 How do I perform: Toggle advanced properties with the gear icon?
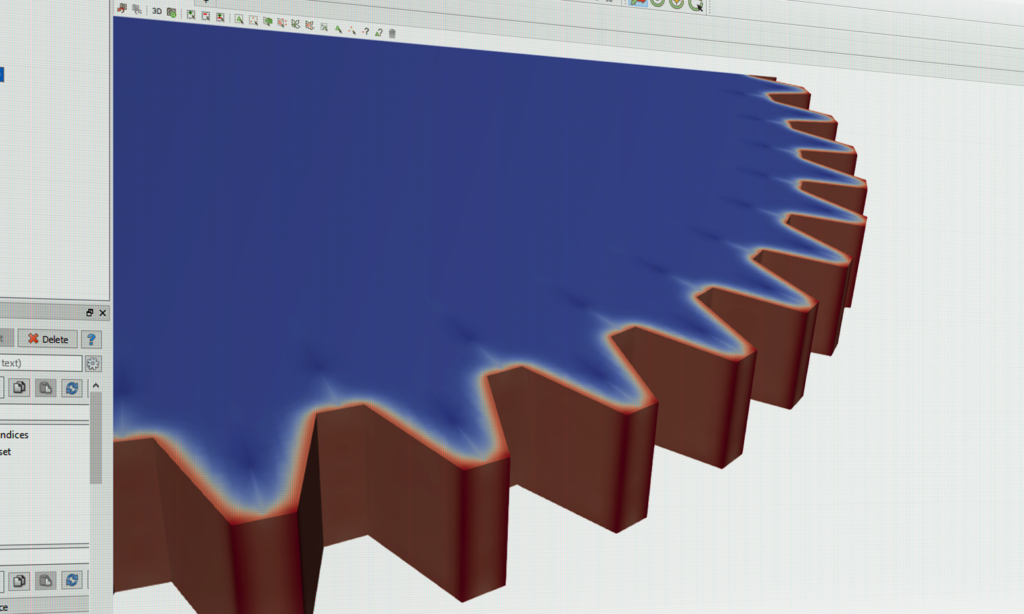click(94, 364)
